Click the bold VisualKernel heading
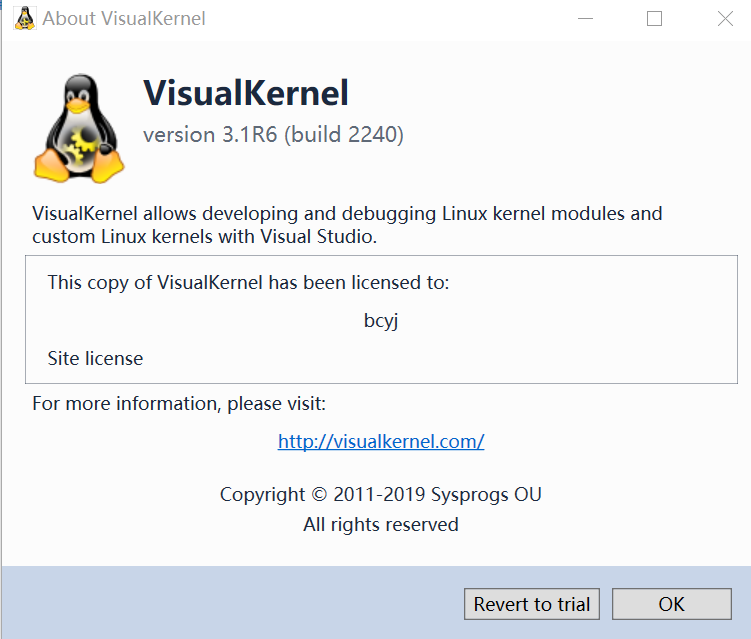 tap(246, 93)
